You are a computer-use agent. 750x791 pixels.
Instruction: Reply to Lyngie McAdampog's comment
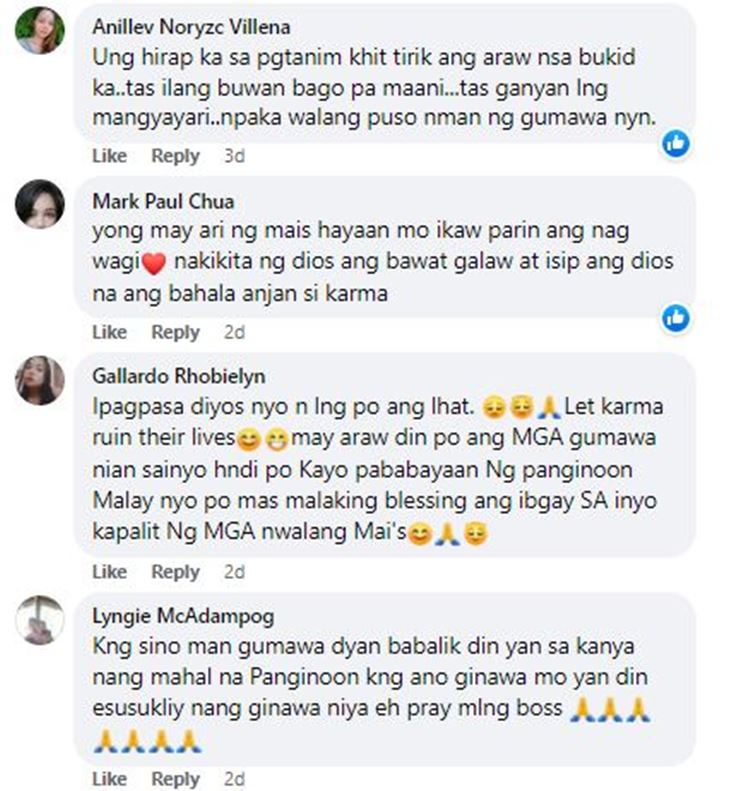pyautogui.click(x=176, y=779)
